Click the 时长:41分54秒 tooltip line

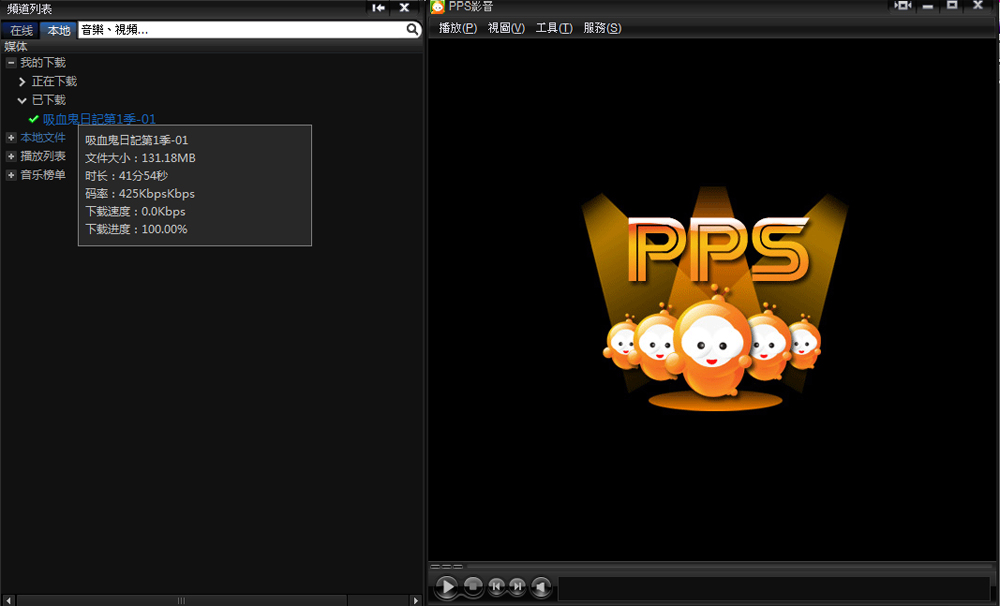click(126, 176)
